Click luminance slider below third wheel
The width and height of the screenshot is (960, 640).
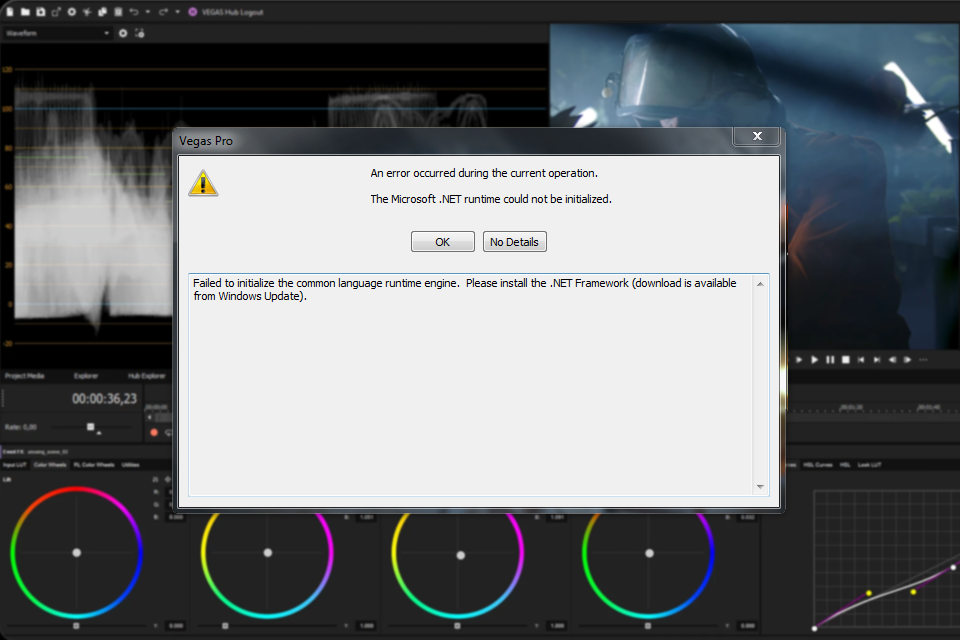tap(457, 626)
